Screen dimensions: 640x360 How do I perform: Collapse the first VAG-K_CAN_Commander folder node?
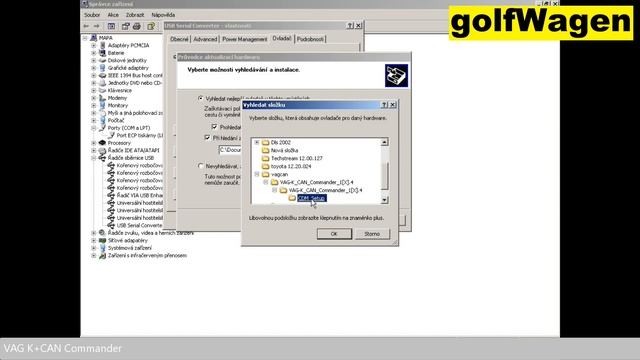(x=266, y=182)
